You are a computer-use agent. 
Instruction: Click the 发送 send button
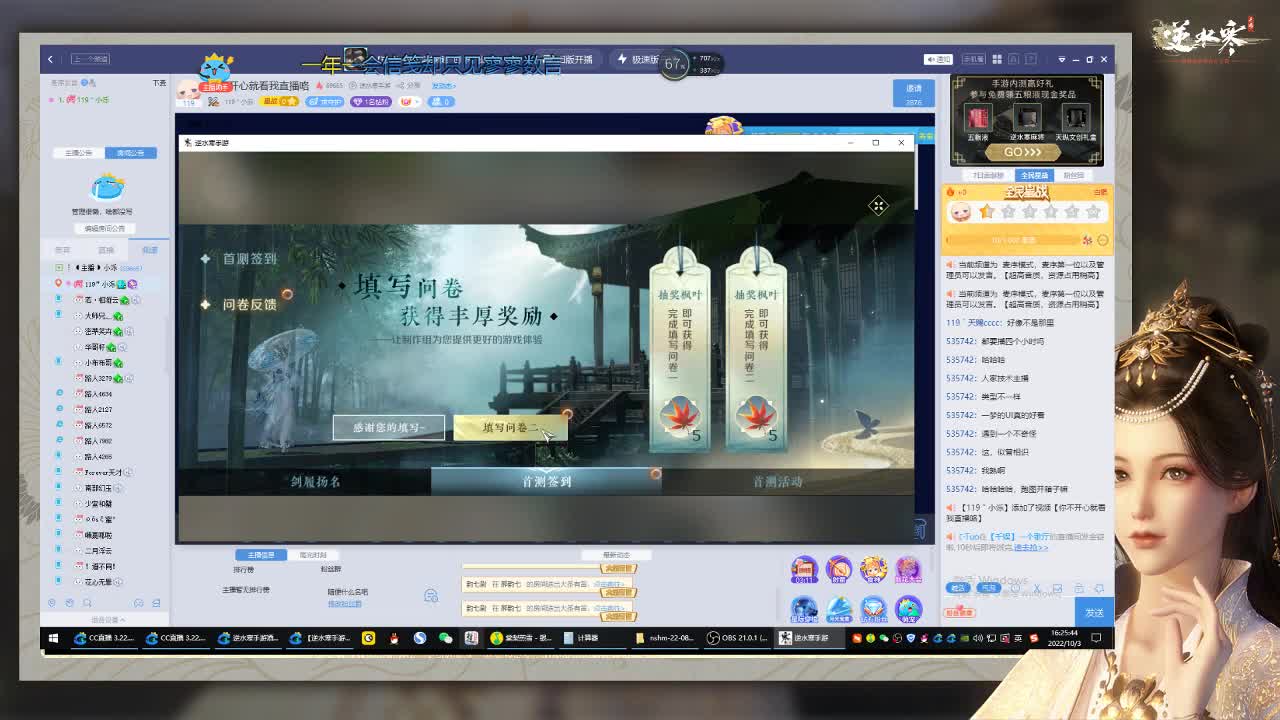coord(1094,612)
